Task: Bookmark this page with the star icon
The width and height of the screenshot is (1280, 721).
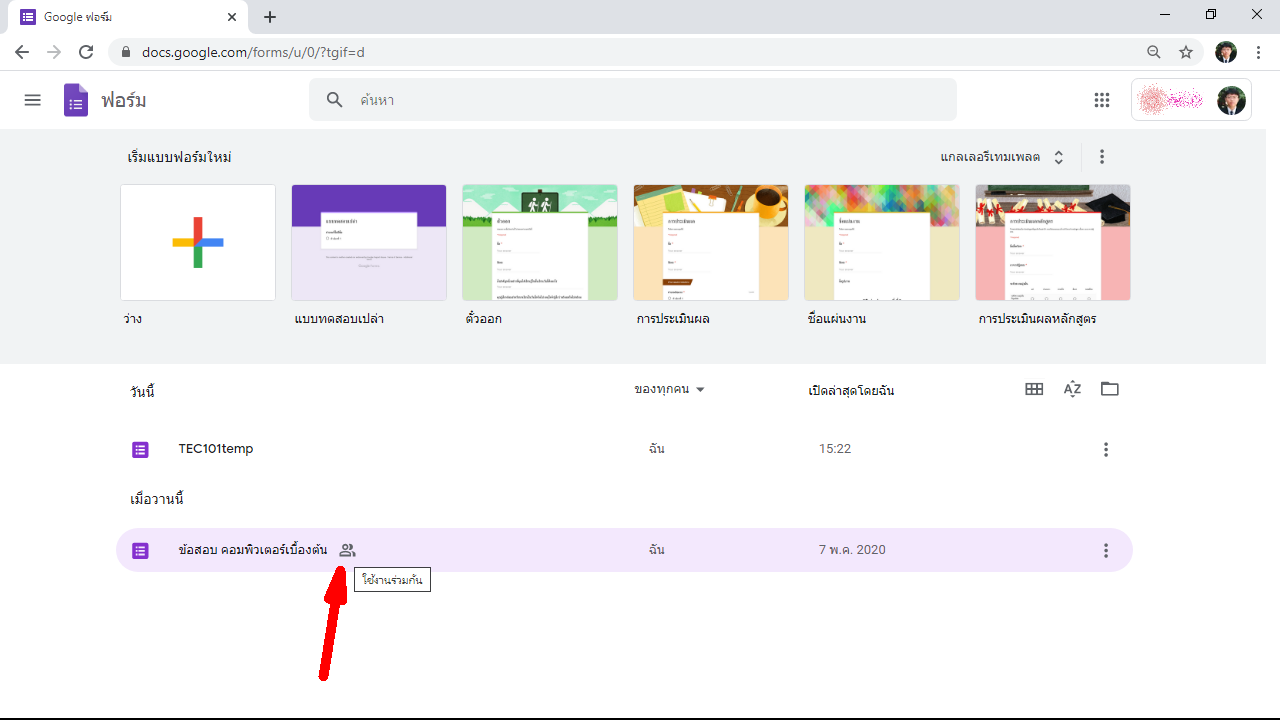Action: click(1186, 52)
